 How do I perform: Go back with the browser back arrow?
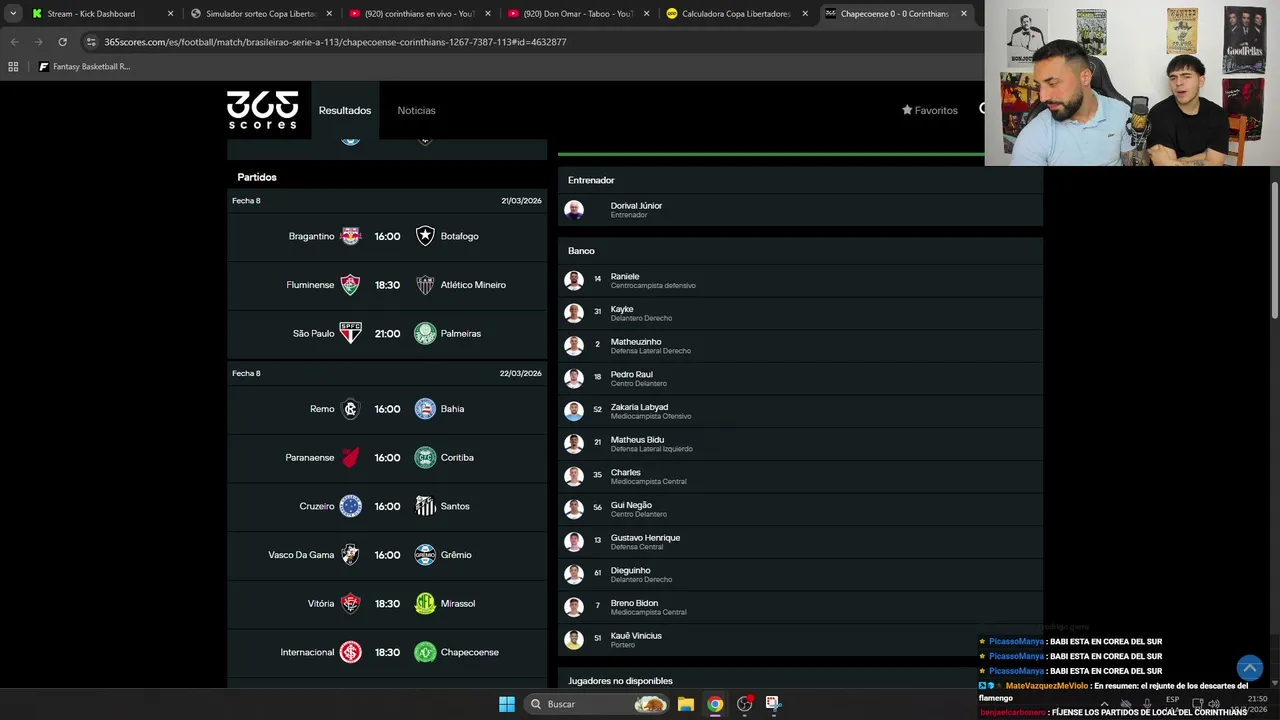pyautogui.click(x=14, y=42)
